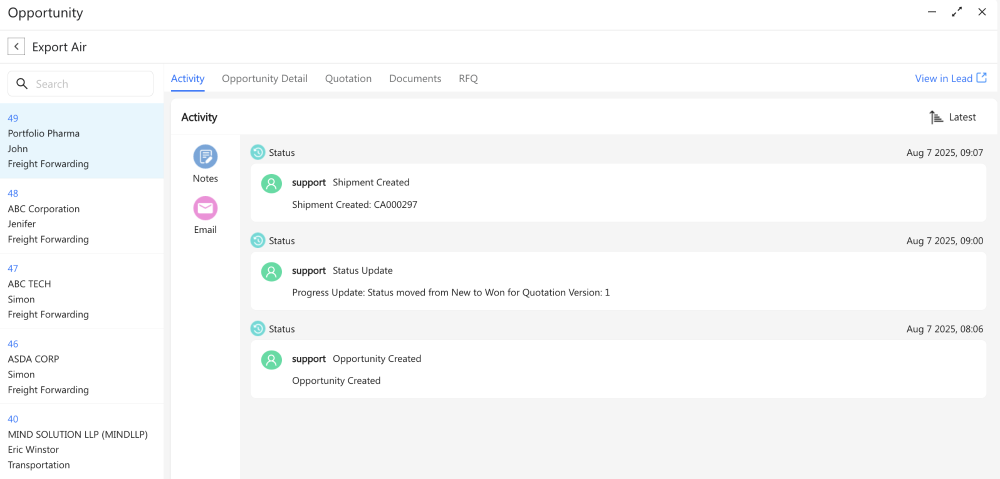
Task: Click the Notes icon in Activity panel
Action: point(205,156)
